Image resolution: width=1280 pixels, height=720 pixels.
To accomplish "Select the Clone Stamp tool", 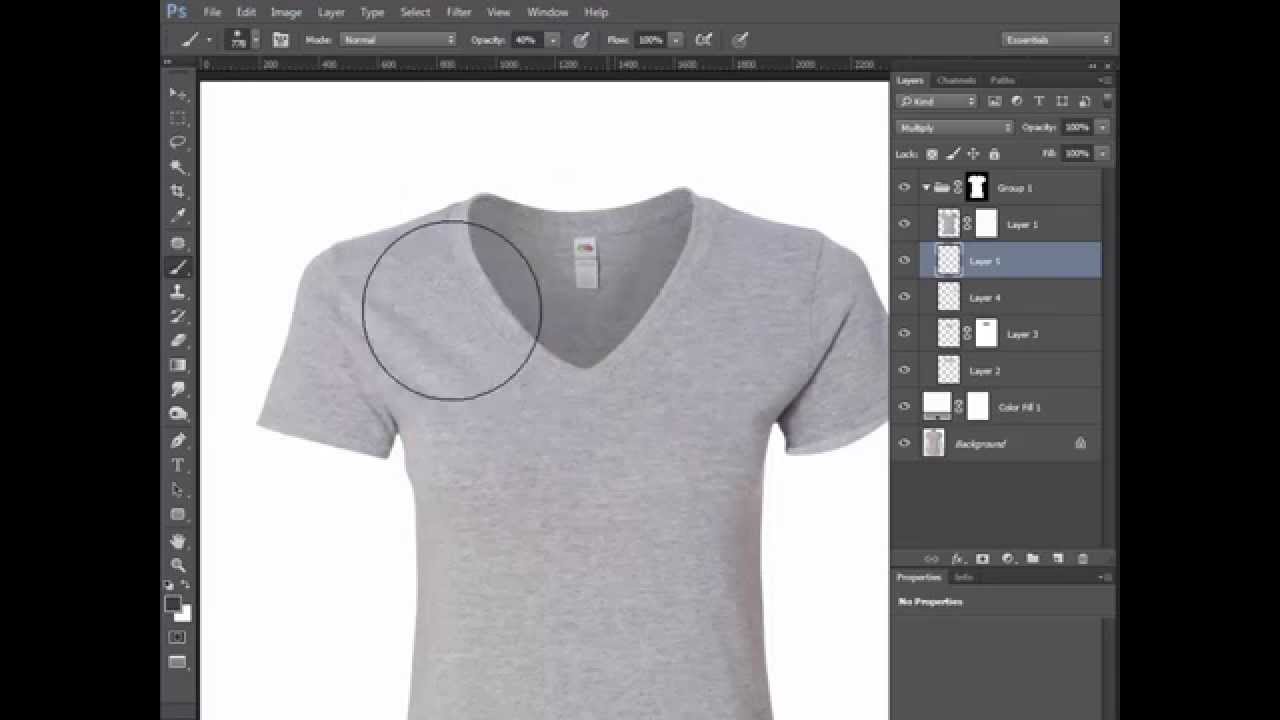I will pyautogui.click(x=178, y=292).
